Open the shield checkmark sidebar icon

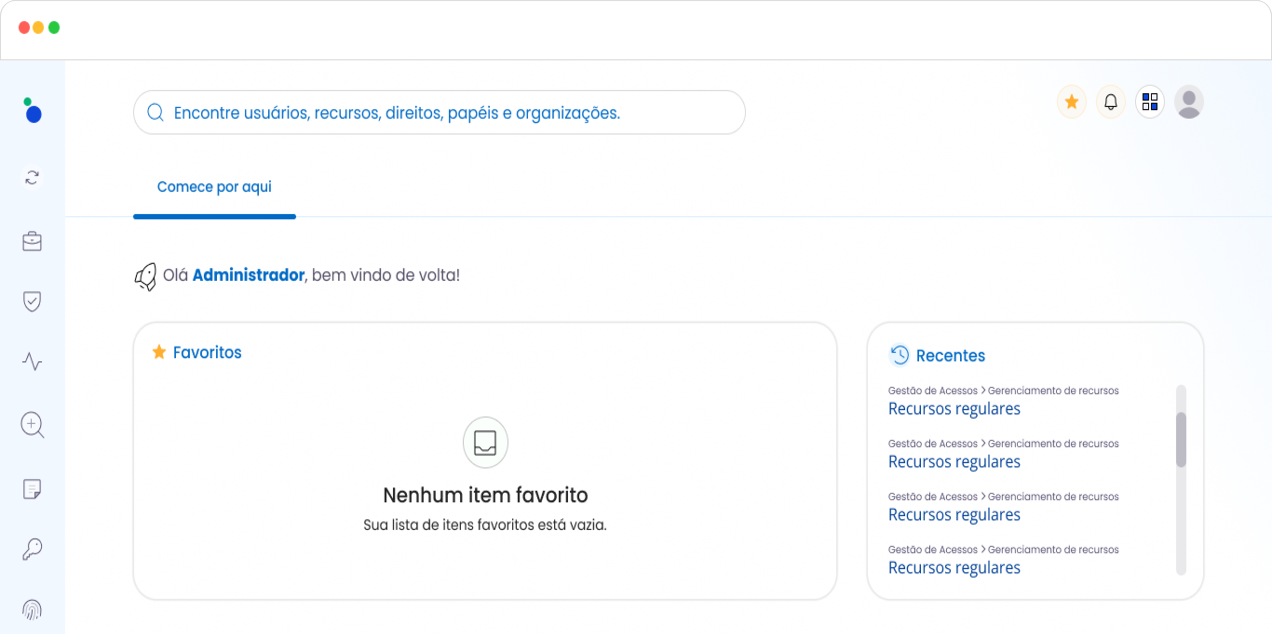coord(32,301)
